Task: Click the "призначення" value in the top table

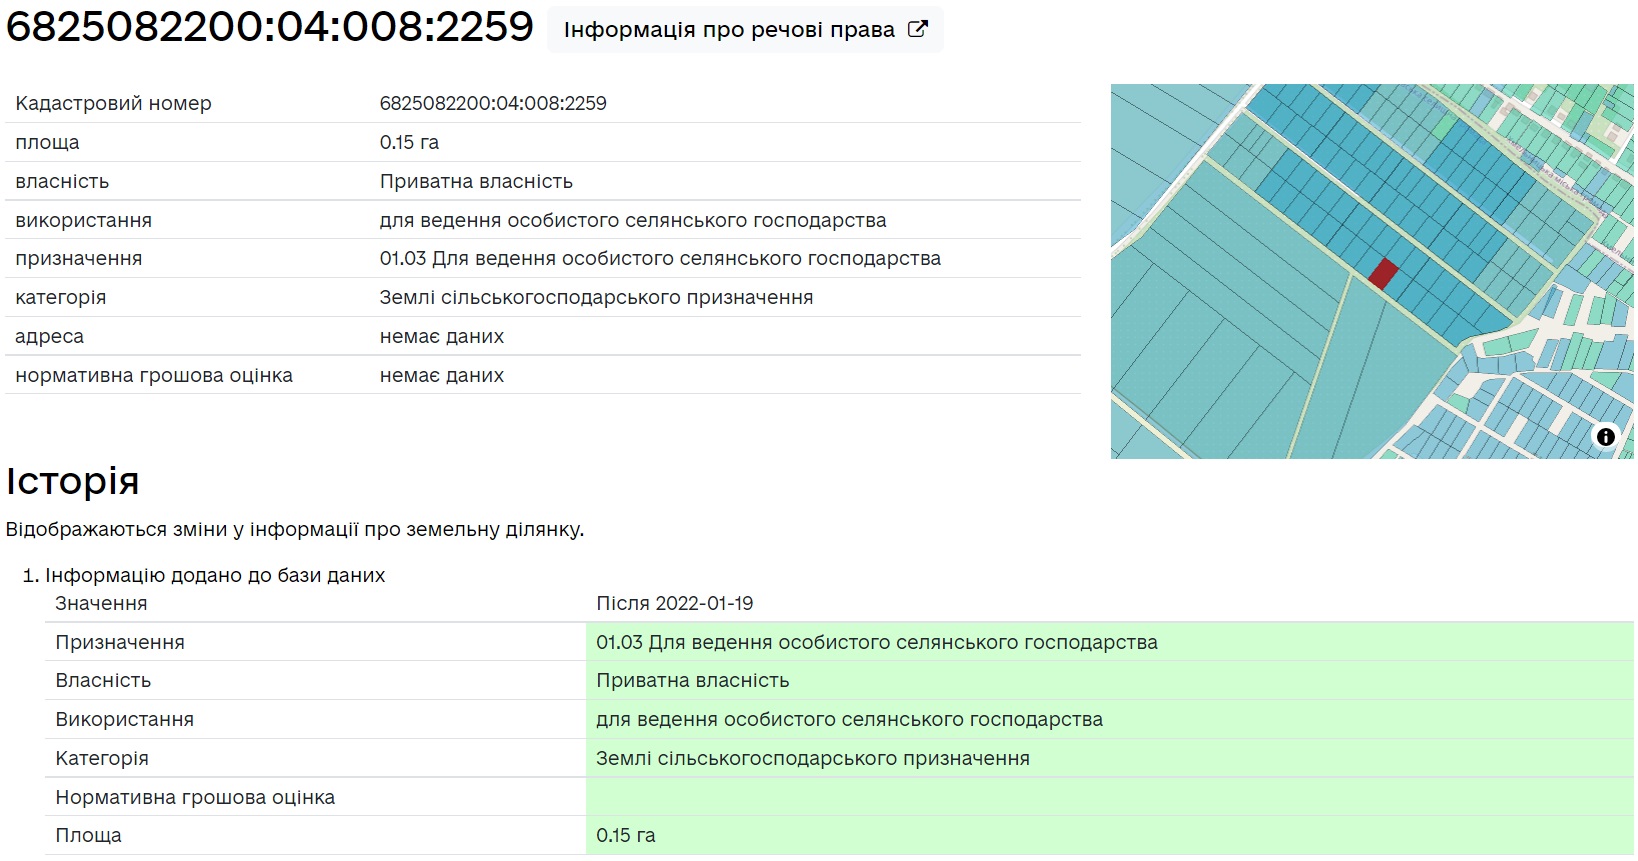Action: [659, 258]
